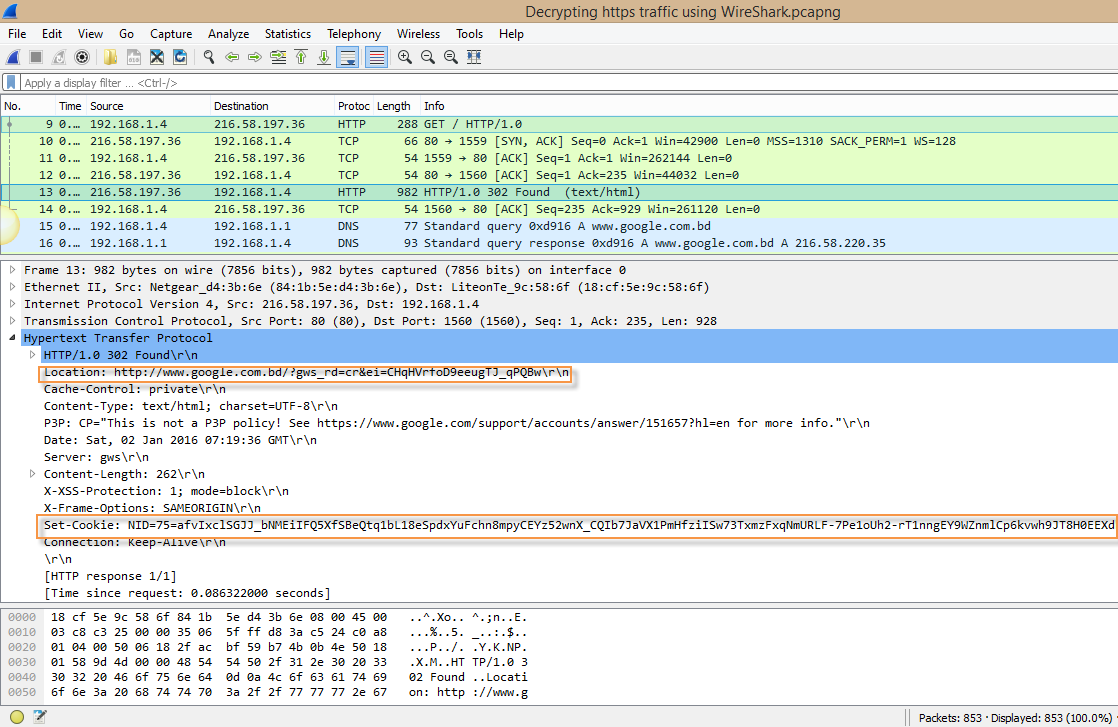Open the File menu
Image resolution: width=1118 pixels, height=727 pixels.
pos(17,33)
